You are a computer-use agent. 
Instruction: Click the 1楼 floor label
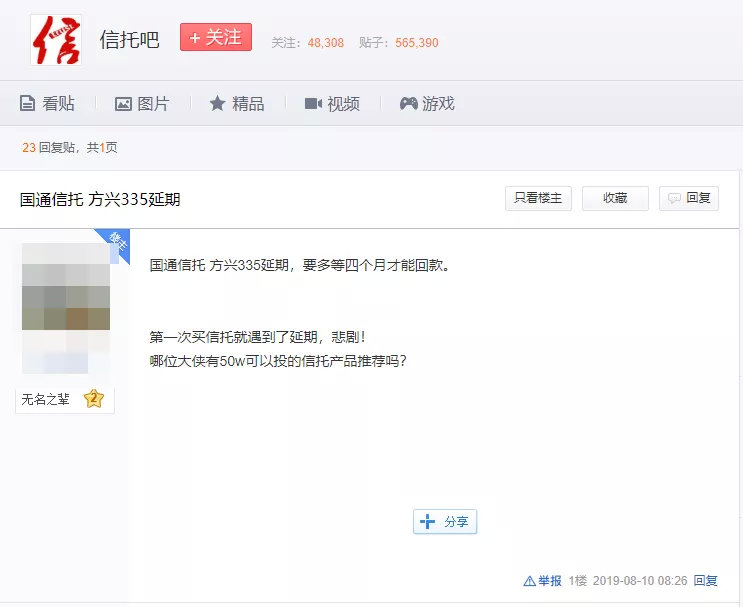point(578,581)
